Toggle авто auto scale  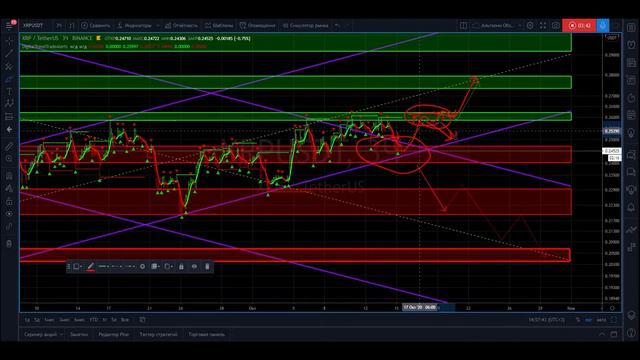click(601, 320)
